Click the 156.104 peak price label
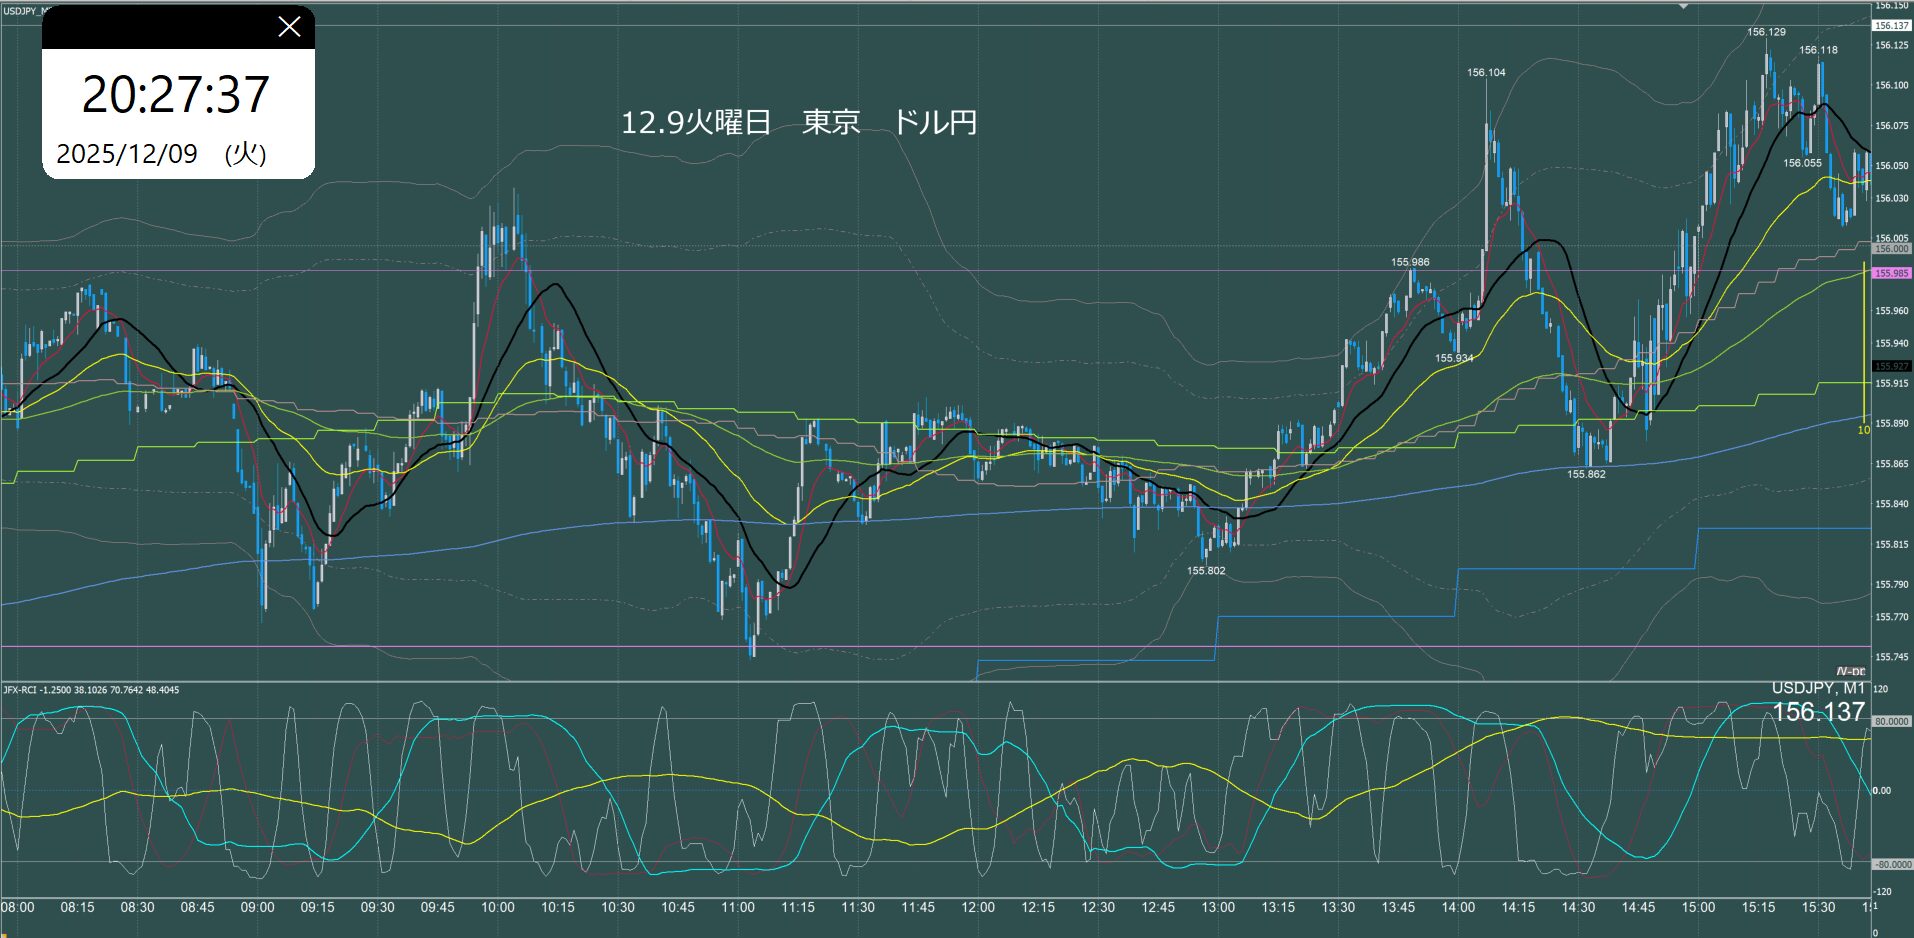This screenshot has width=1914, height=938. (x=1486, y=72)
